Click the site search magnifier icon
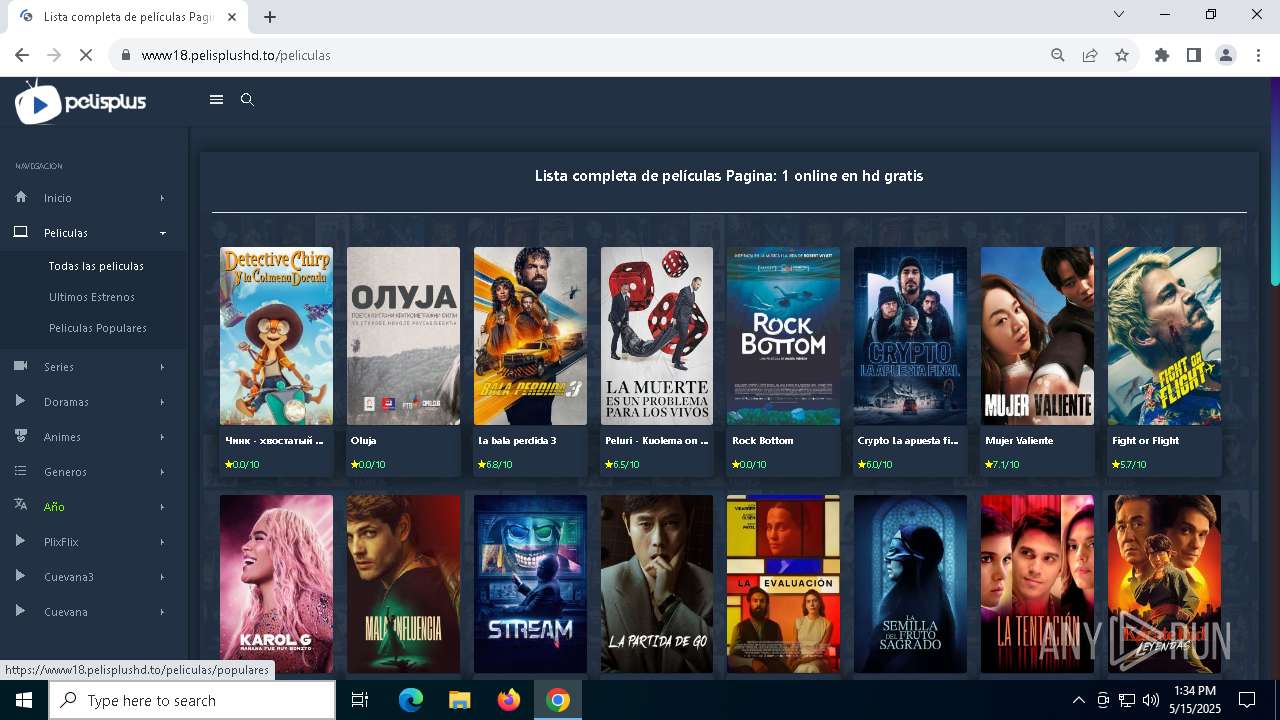 247,99
